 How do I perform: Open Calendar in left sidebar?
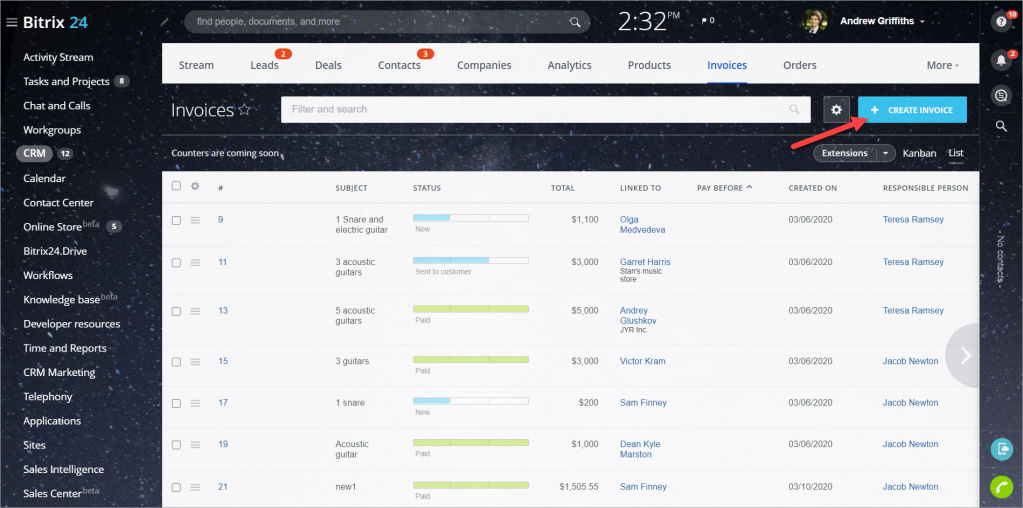(44, 178)
